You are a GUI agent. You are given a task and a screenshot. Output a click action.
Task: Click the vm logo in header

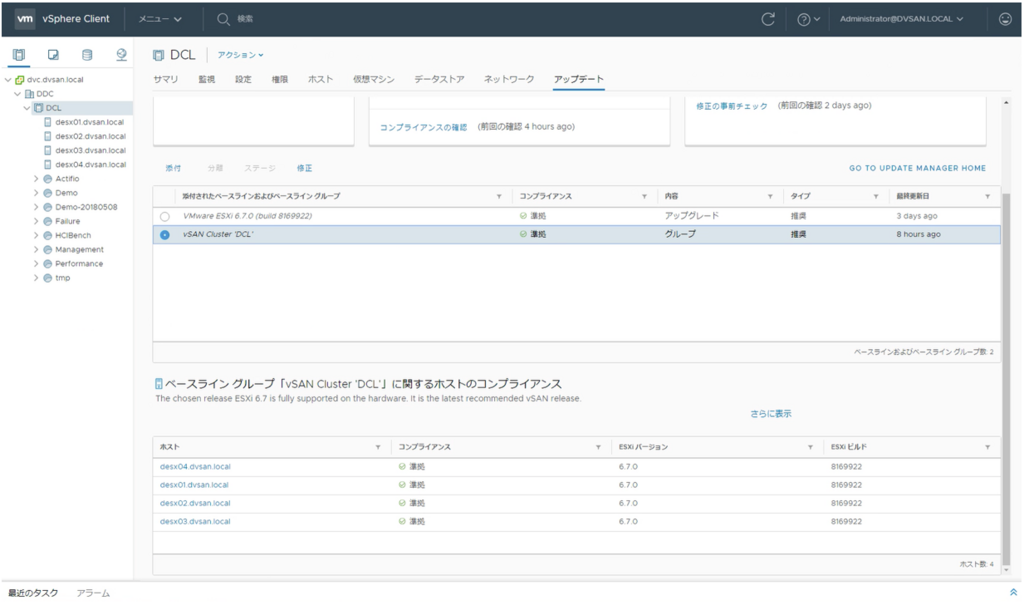click(25, 18)
